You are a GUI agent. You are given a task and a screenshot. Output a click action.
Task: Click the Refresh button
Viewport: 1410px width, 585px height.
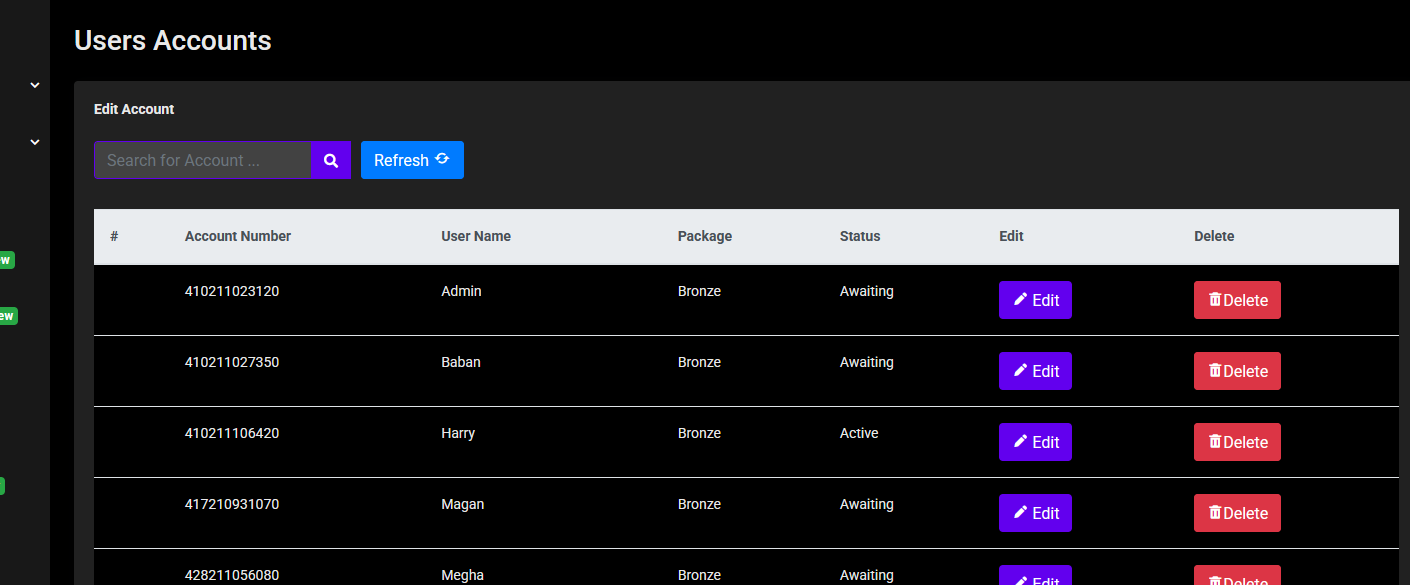coord(412,160)
